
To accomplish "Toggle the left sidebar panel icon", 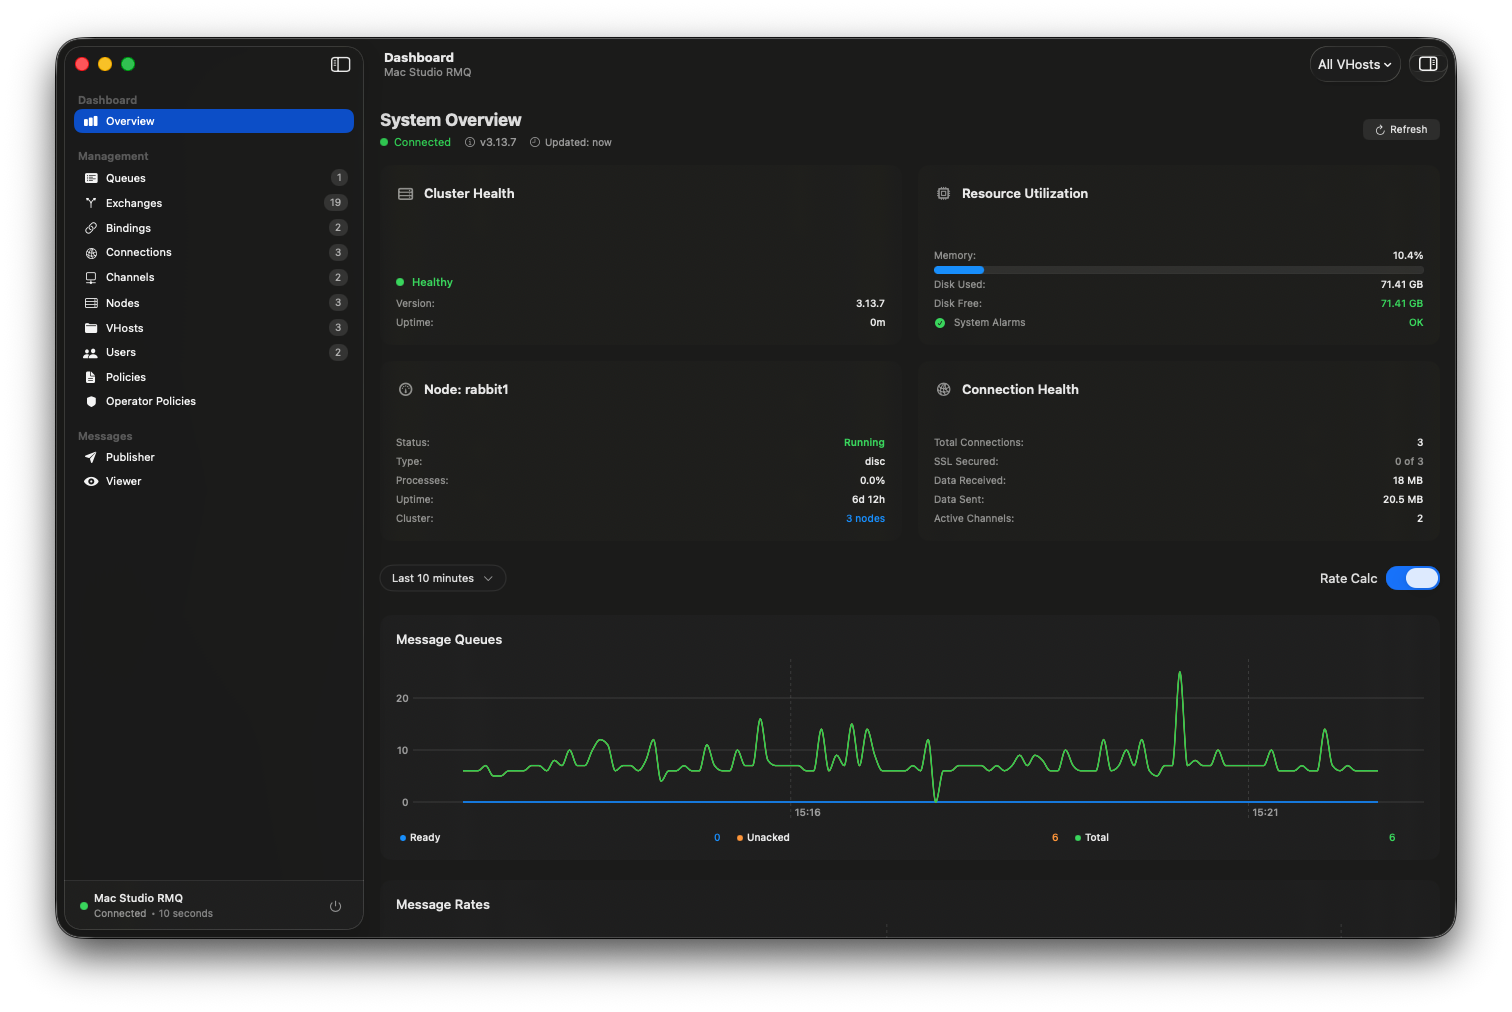I will coord(340,64).
